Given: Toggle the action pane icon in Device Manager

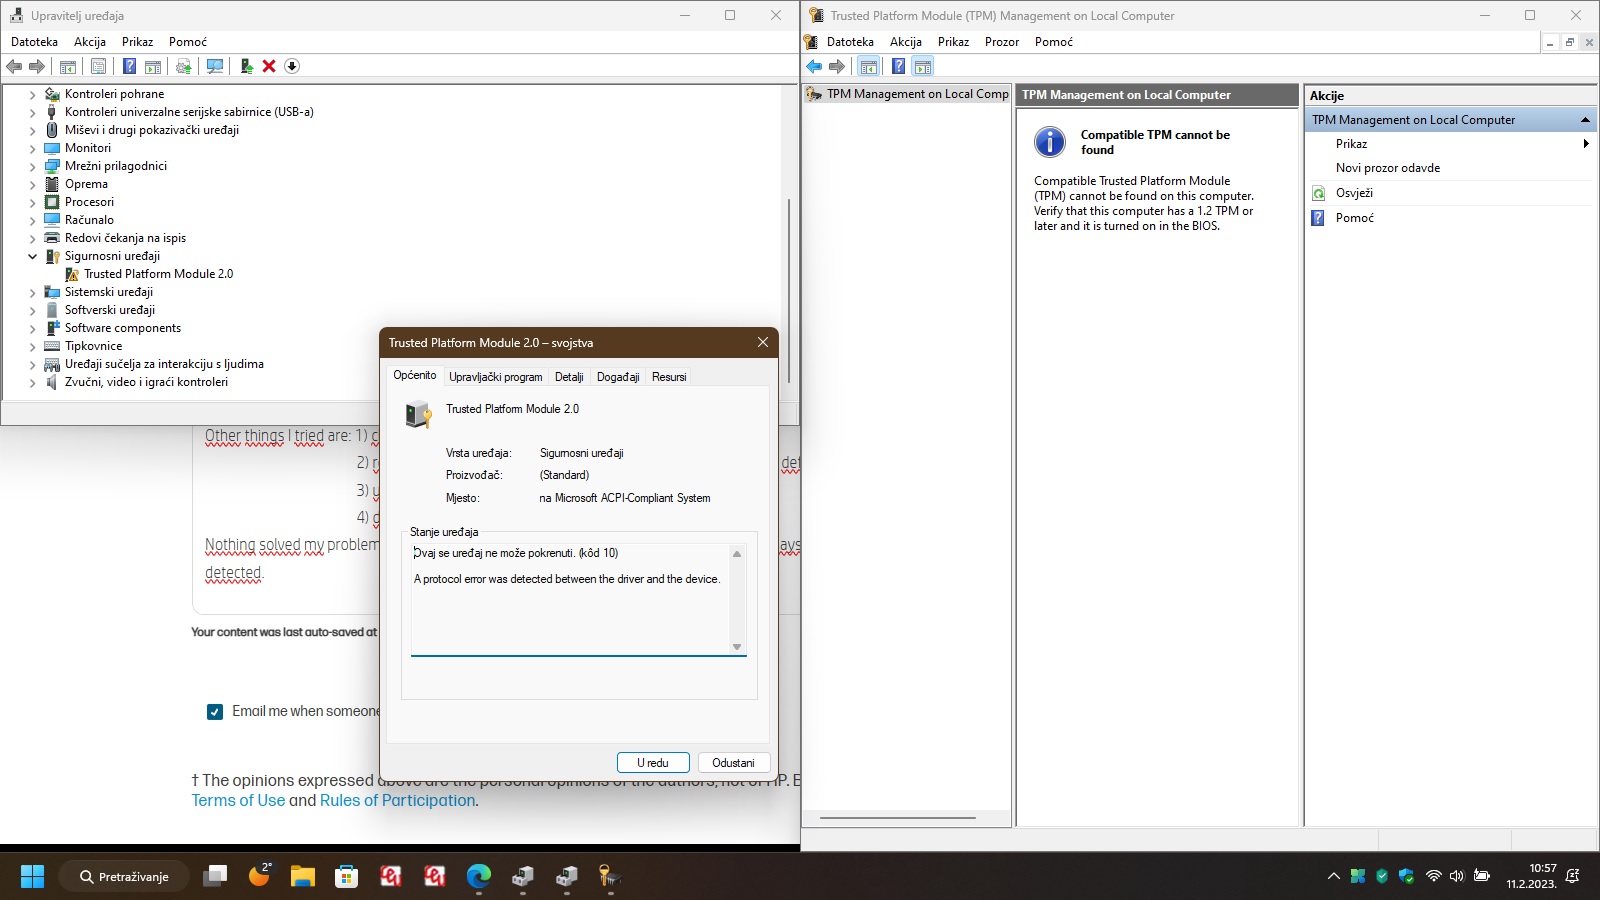Looking at the screenshot, I should coord(152,66).
